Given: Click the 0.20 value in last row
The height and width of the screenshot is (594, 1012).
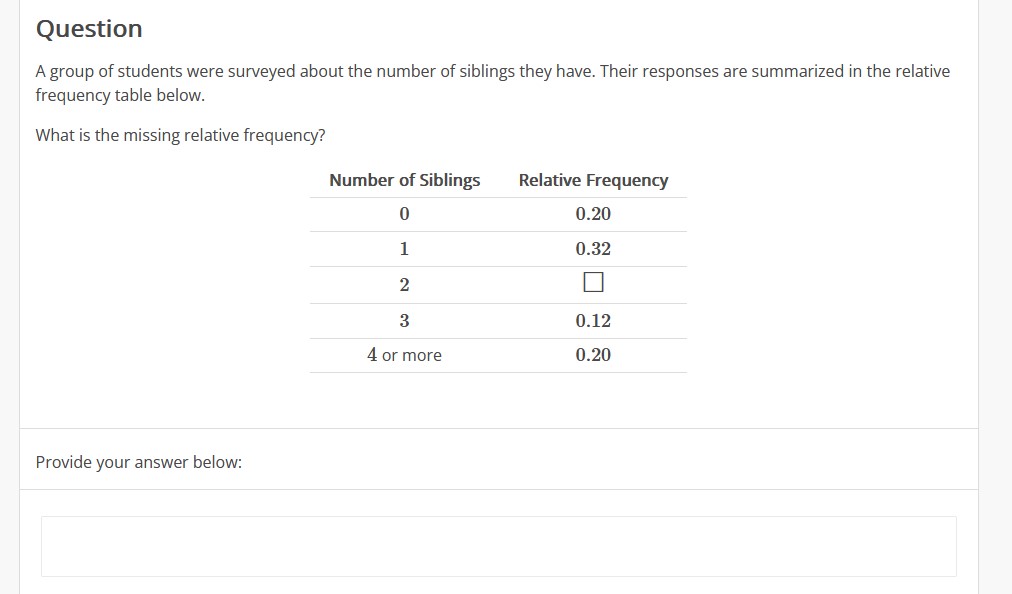Looking at the screenshot, I should 593,355.
